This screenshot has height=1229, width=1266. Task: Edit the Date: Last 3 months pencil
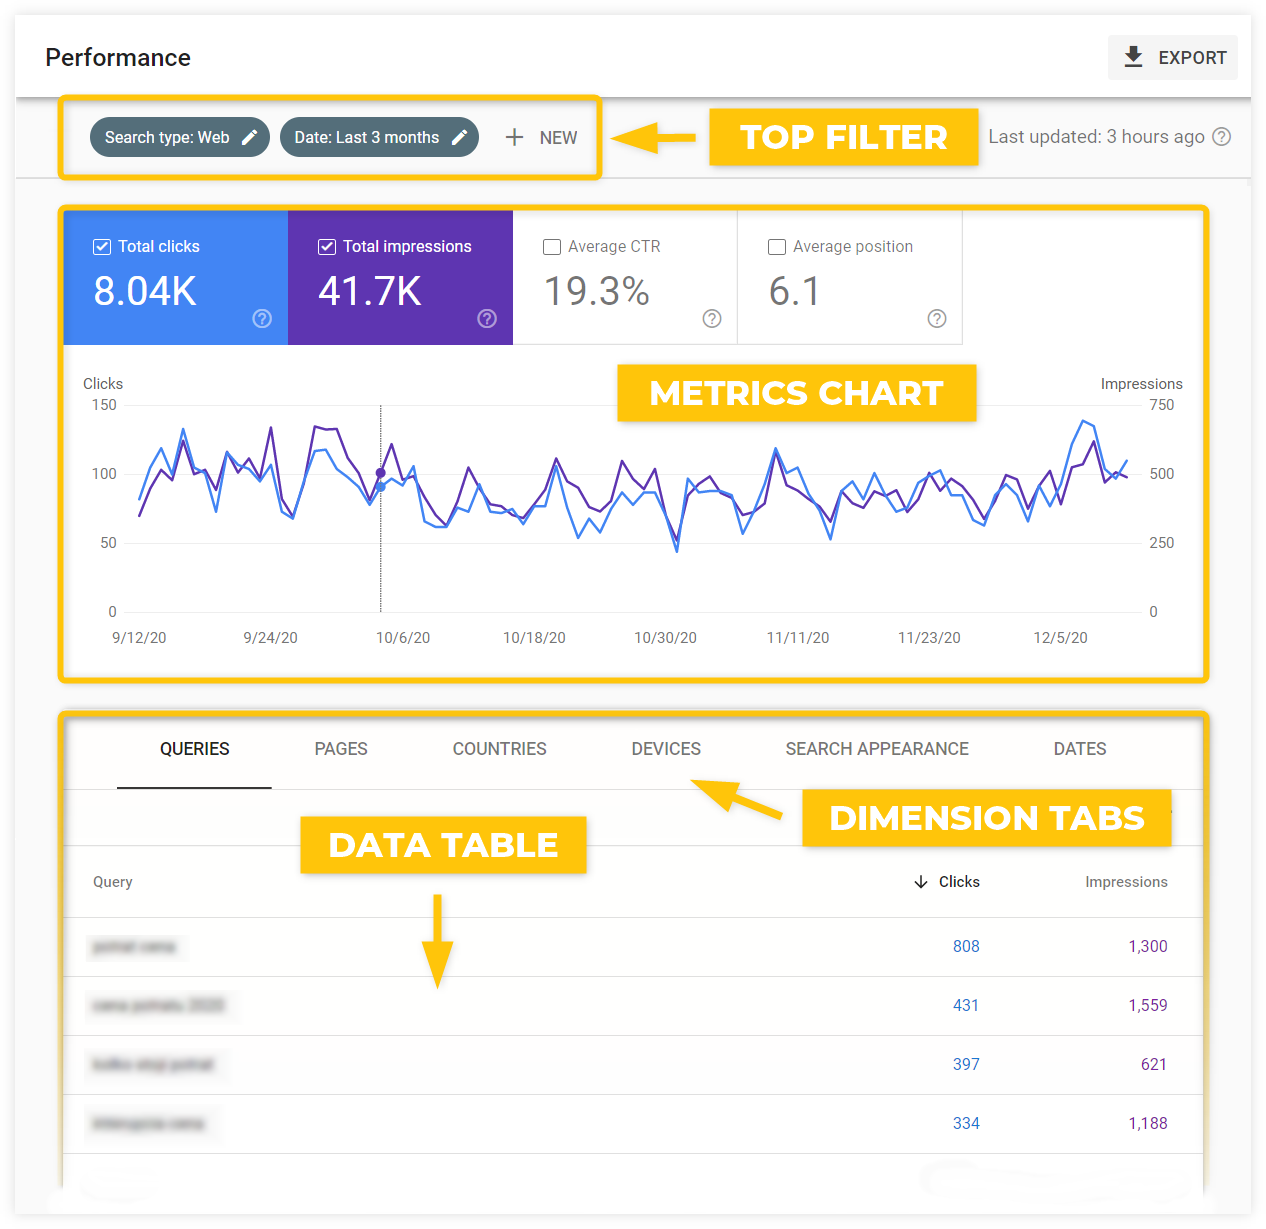point(460,137)
